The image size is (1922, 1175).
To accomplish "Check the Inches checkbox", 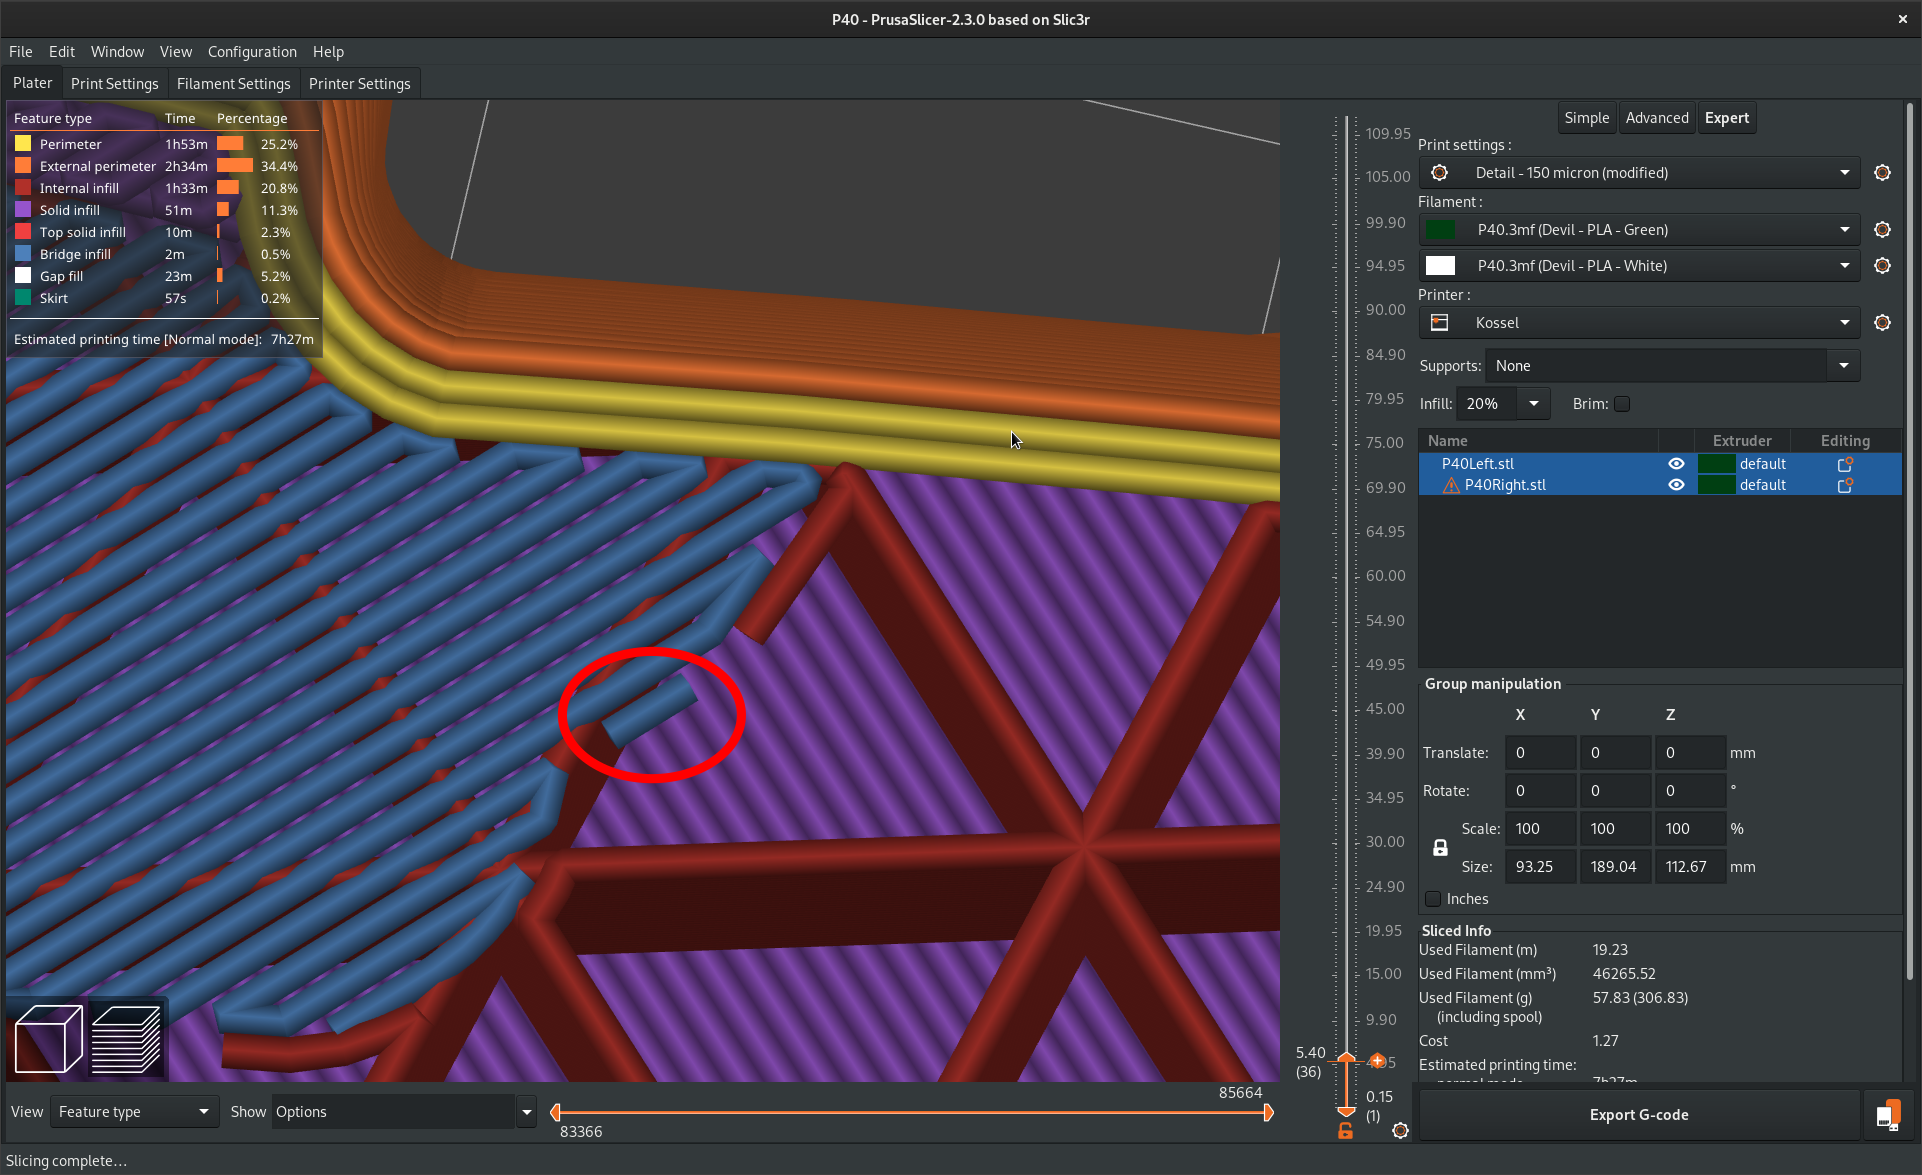I will 1433,899.
